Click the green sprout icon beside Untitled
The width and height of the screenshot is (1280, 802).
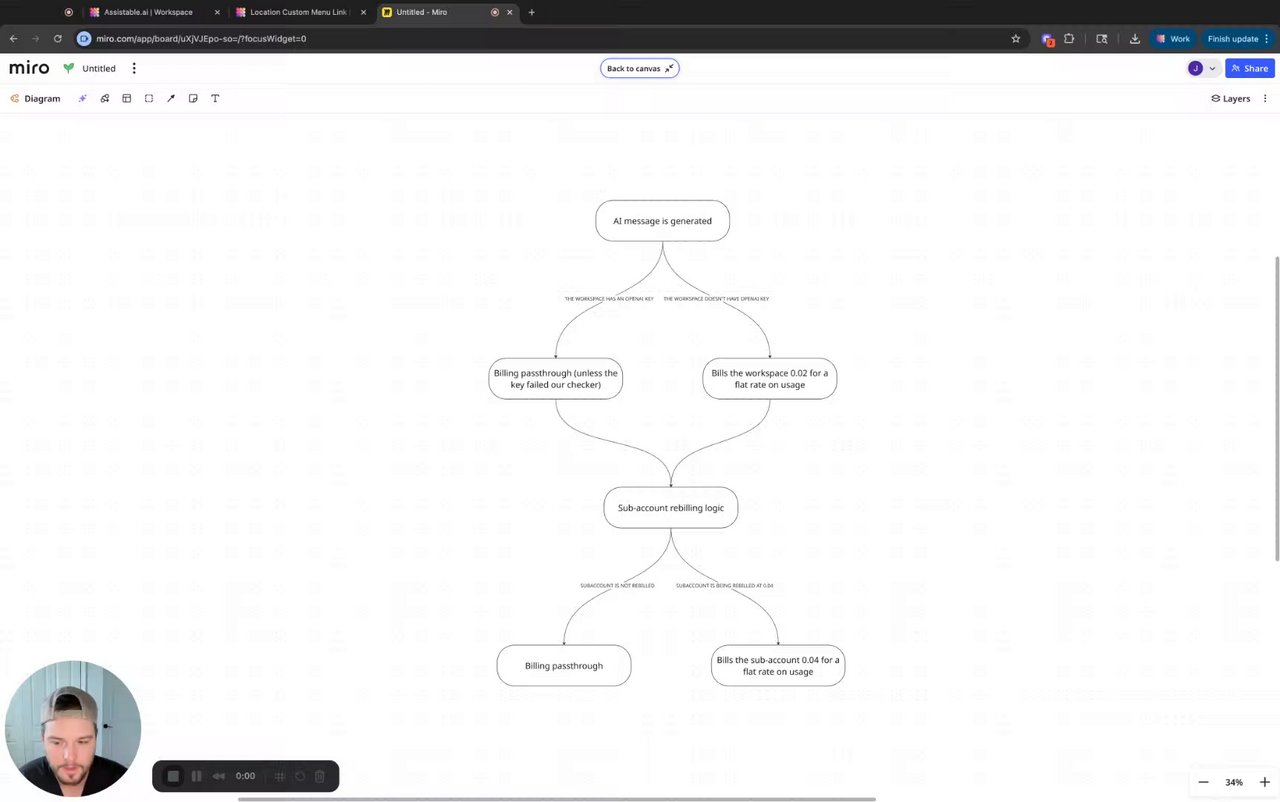click(x=68, y=68)
